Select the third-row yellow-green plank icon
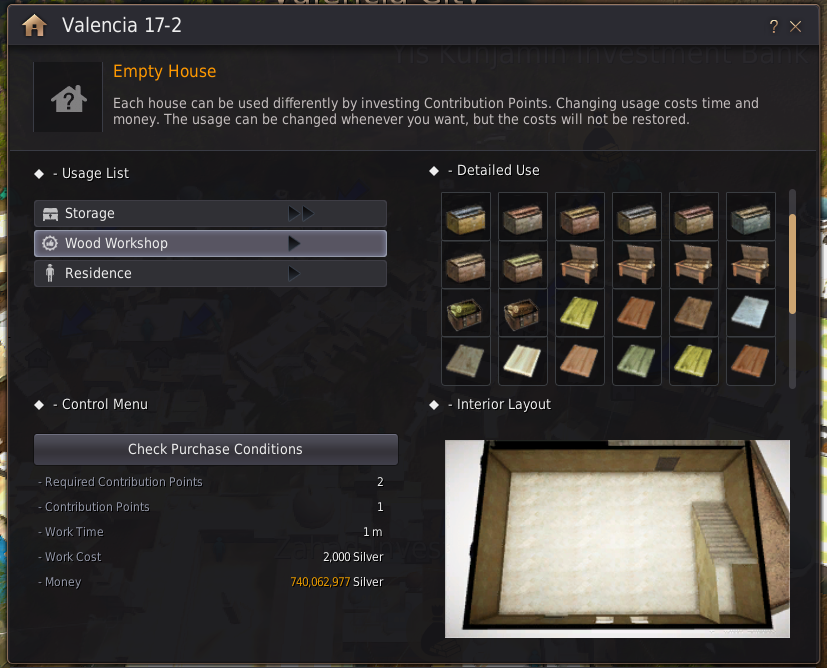Image resolution: width=827 pixels, height=668 pixels. [580, 313]
